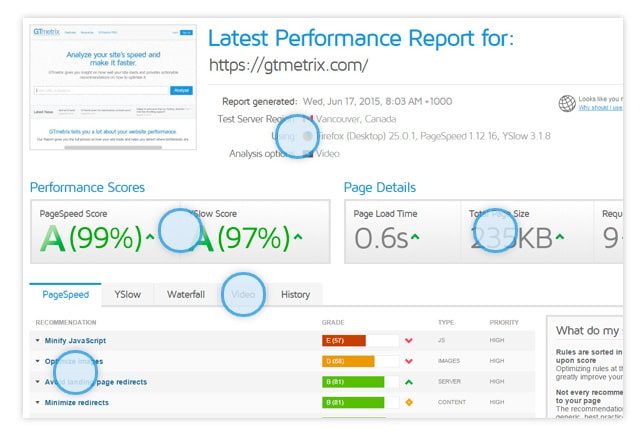This screenshot has width=643, height=438.
Task: Click the CONTENT type cell
Action: point(451,402)
